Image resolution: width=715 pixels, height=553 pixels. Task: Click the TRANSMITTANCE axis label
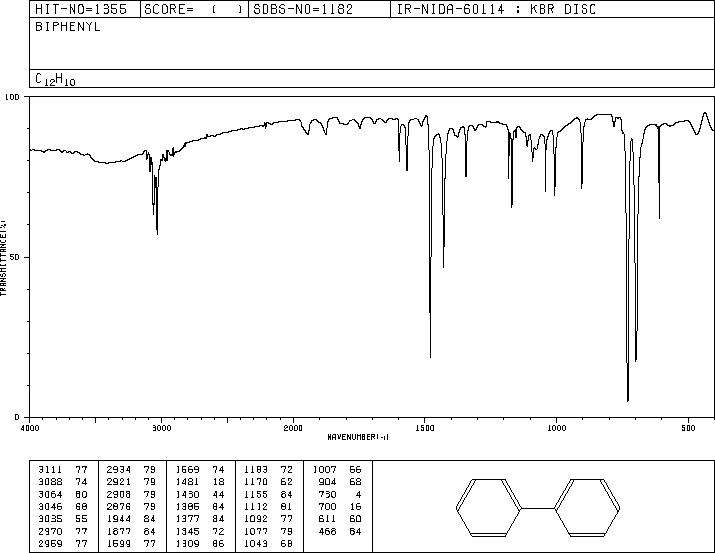coord(3,258)
